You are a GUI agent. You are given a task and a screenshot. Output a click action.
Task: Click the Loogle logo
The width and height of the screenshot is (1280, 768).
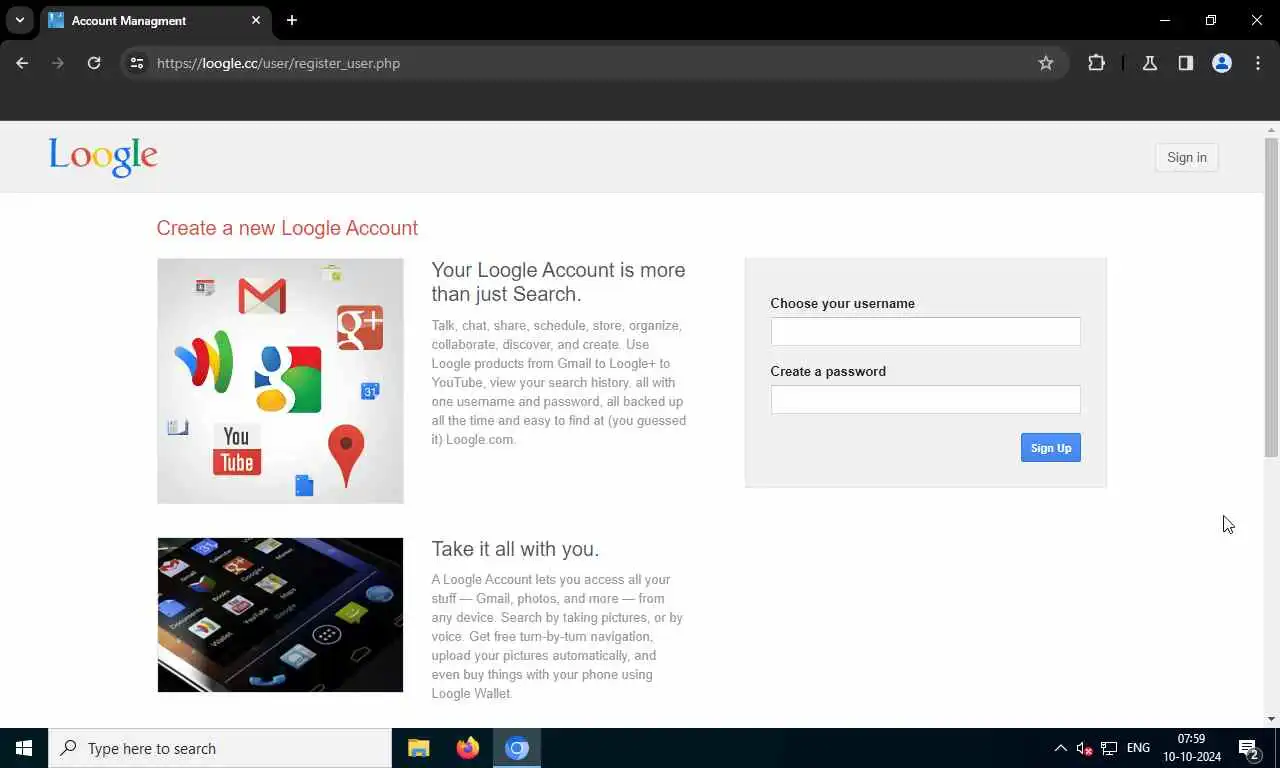pyautogui.click(x=103, y=157)
